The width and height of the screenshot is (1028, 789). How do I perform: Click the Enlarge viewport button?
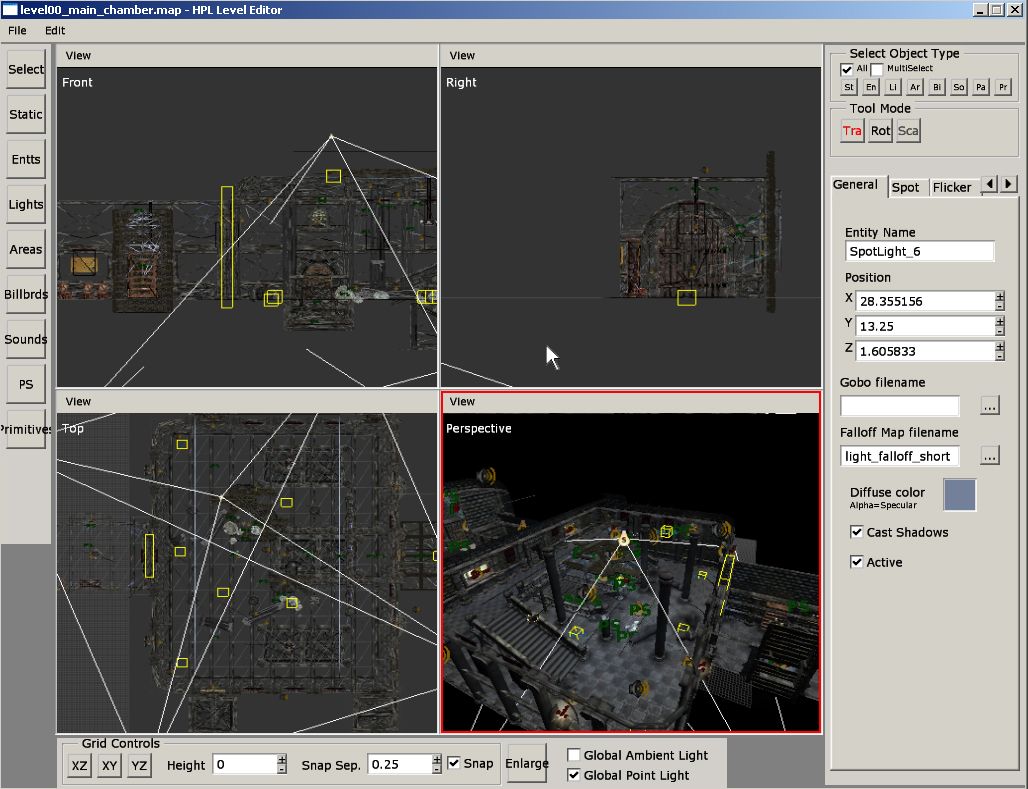coord(527,764)
